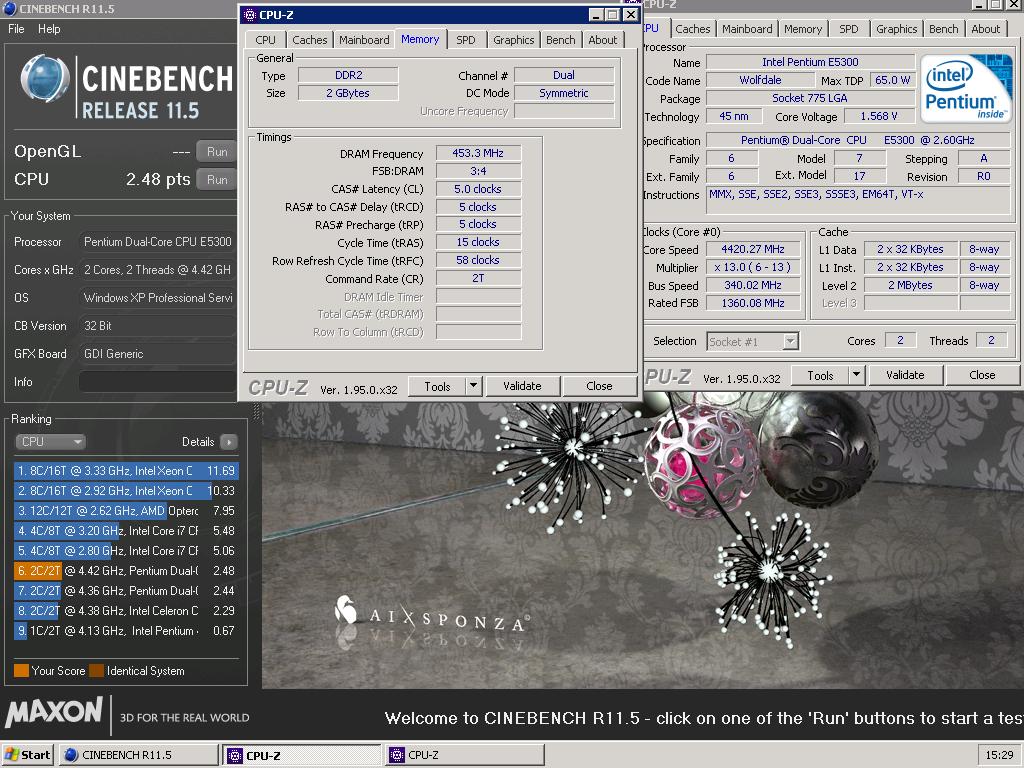
Task: Click the Rated FSB value 1360.08 MHz
Action: (753, 303)
